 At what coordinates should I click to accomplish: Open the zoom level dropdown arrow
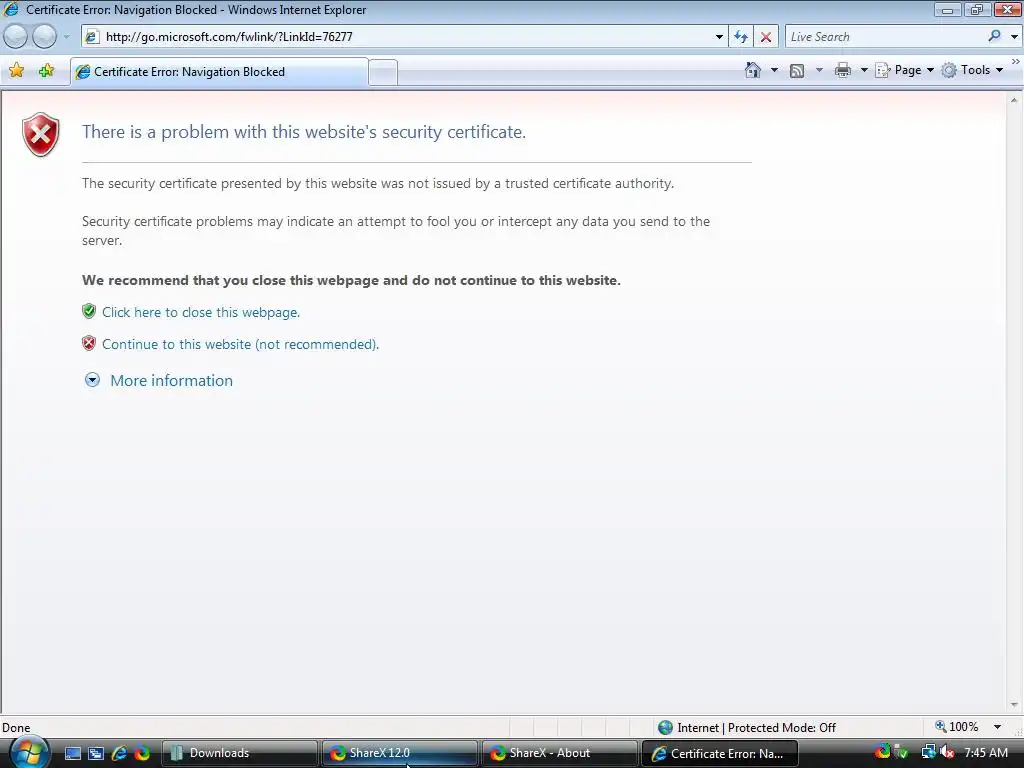(x=997, y=728)
